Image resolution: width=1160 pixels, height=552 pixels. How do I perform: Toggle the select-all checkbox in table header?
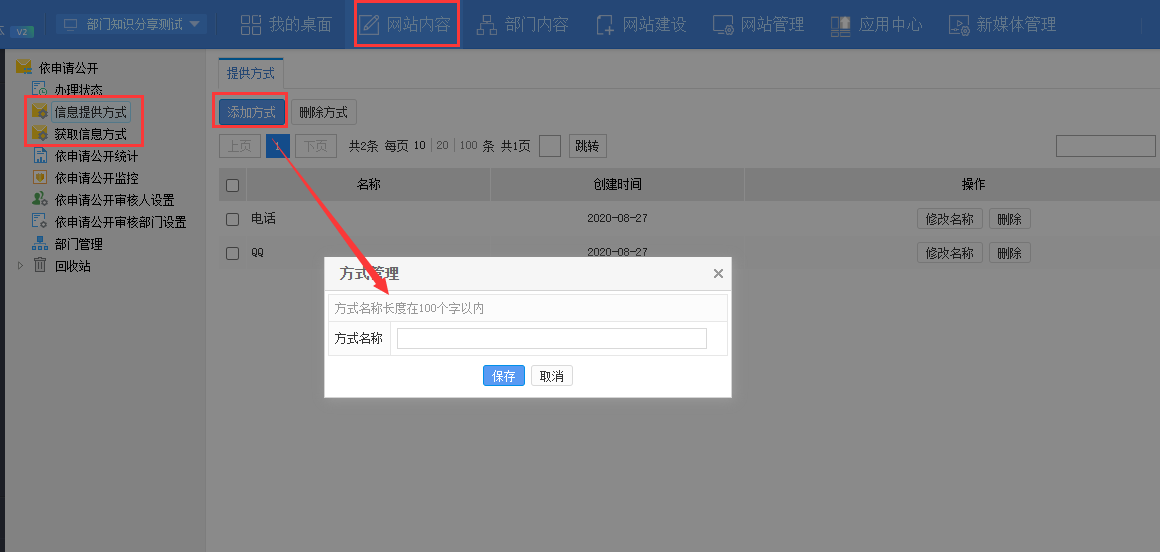(233, 185)
